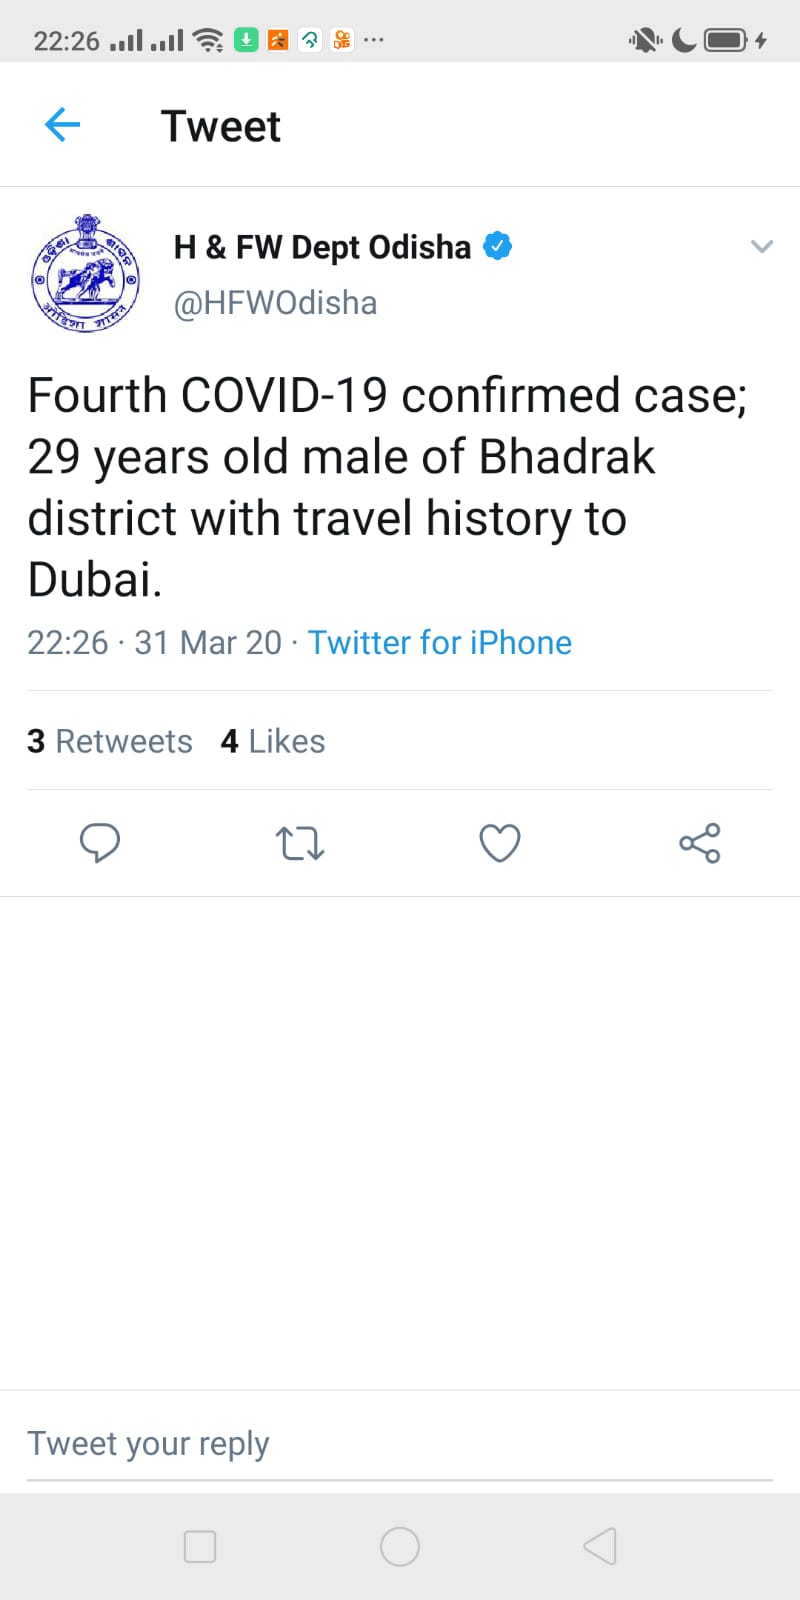Screen dimensions: 800x1600
Task: Expand the tweet options chevron
Action: point(762,246)
